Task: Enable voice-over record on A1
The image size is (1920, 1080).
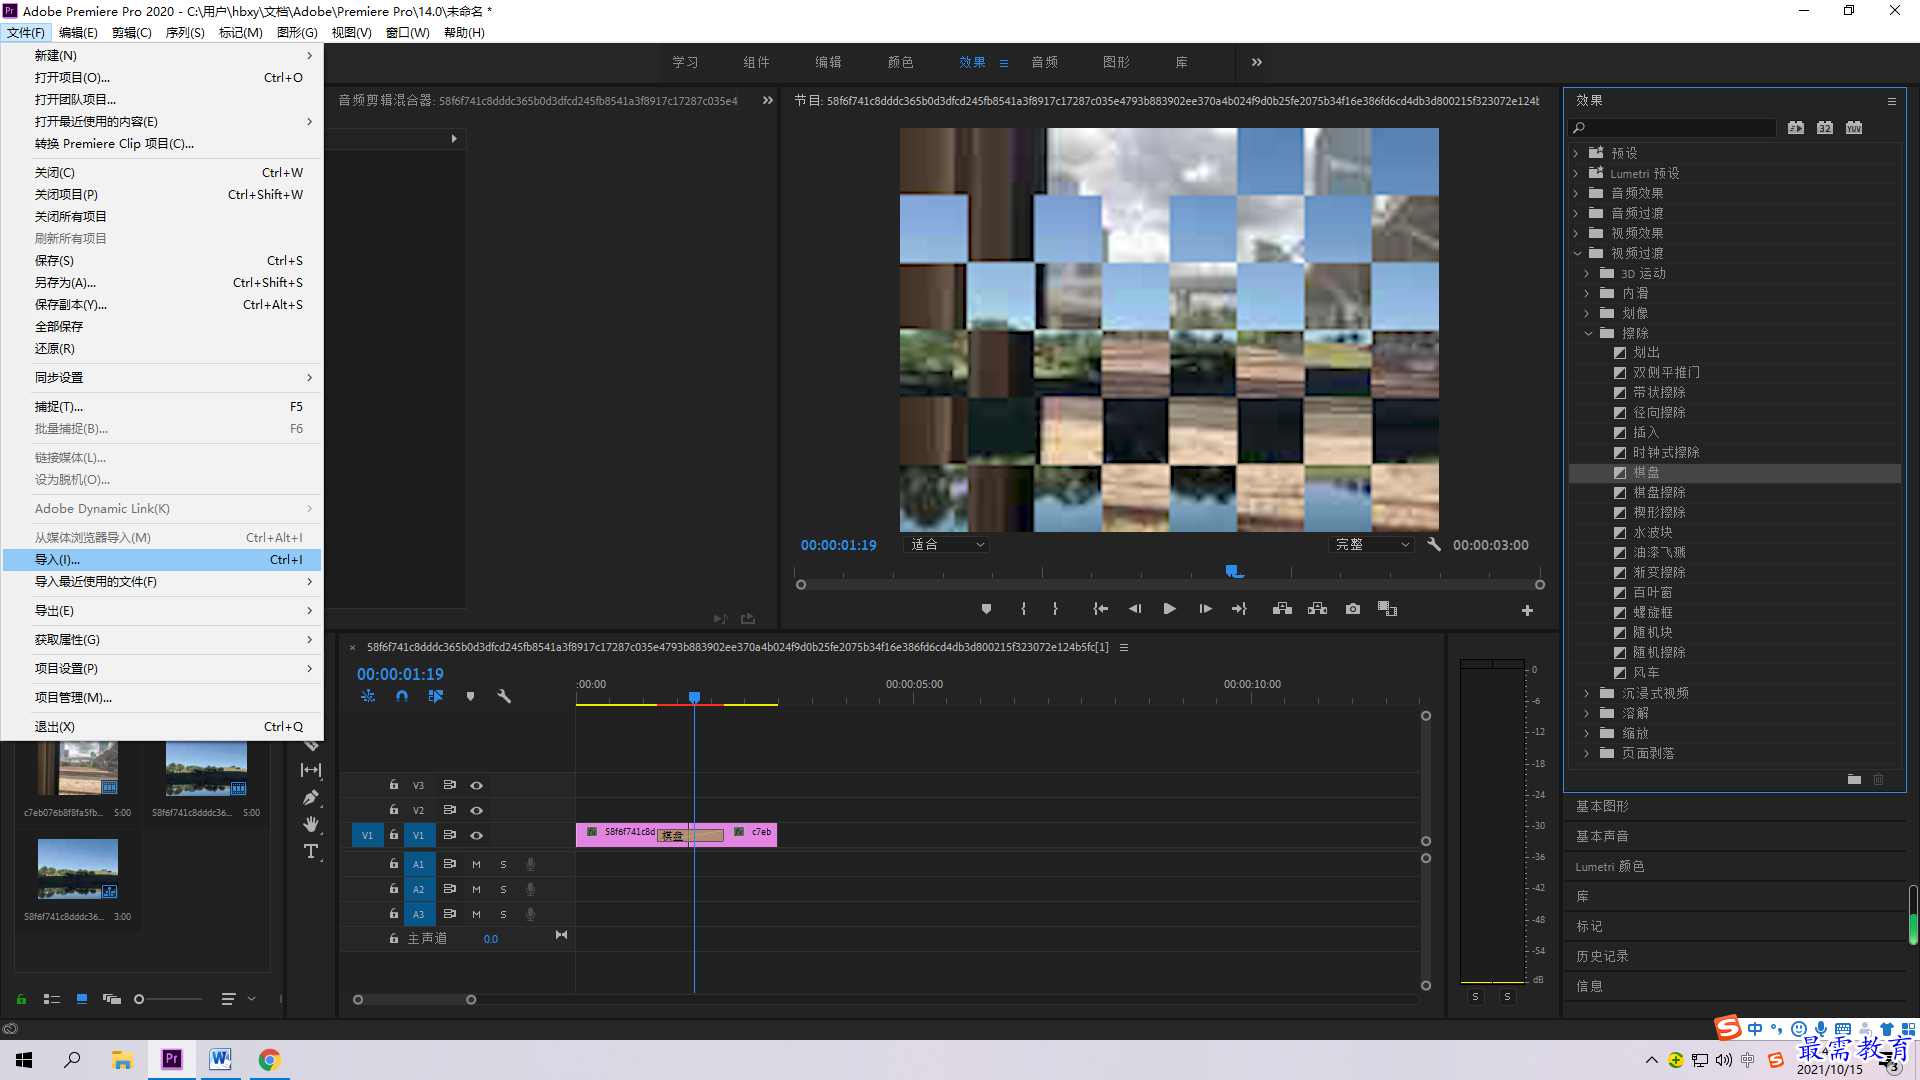Action: click(531, 864)
